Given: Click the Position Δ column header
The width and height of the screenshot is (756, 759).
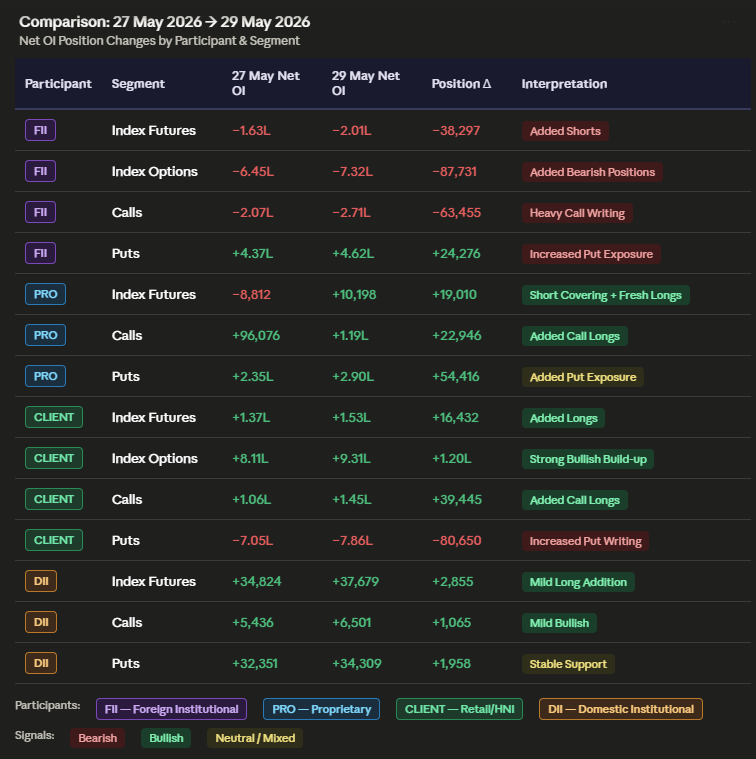Looking at the screenshot, I should click(x=461, y=84).
